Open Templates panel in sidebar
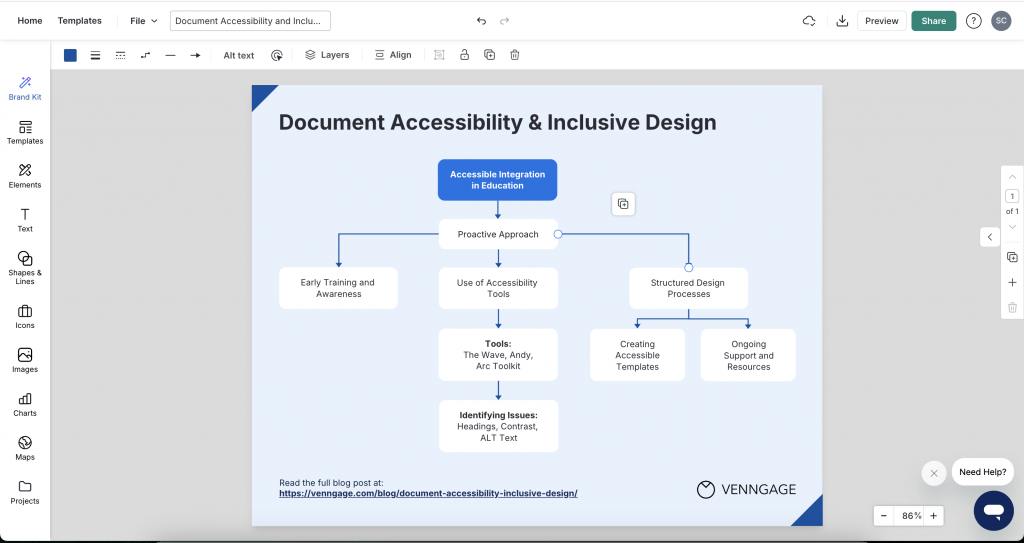1024x543 pixels. pyautogui.click(x=25, y=132)
